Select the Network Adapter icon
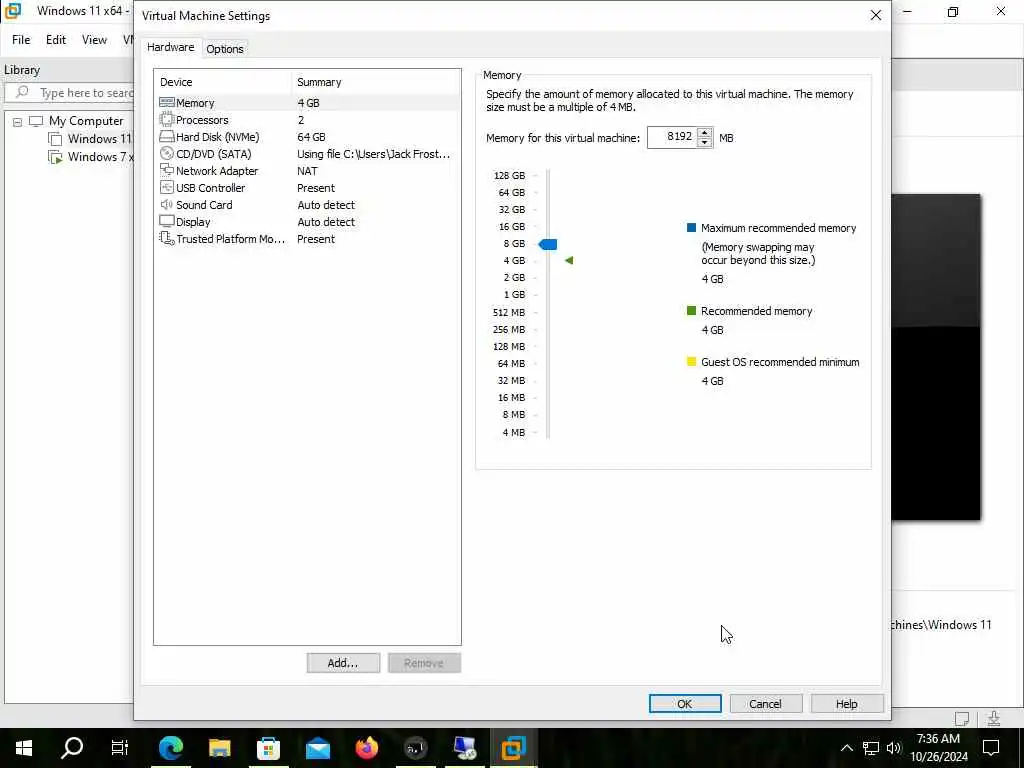 (x=167, y=170)
